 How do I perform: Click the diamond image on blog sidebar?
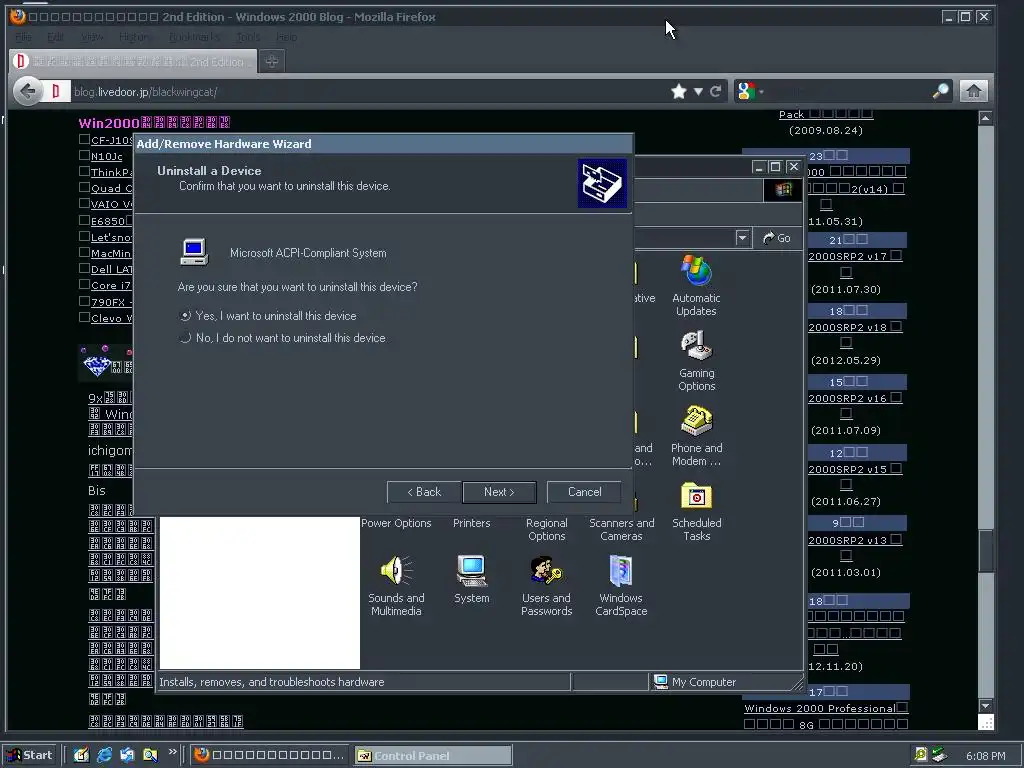coord(97,366)
